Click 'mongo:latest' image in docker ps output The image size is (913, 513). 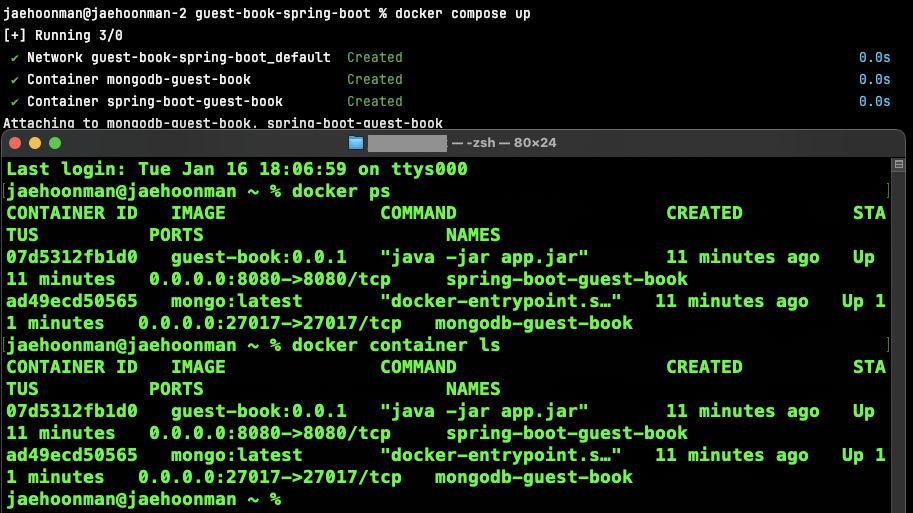(236, 302)
